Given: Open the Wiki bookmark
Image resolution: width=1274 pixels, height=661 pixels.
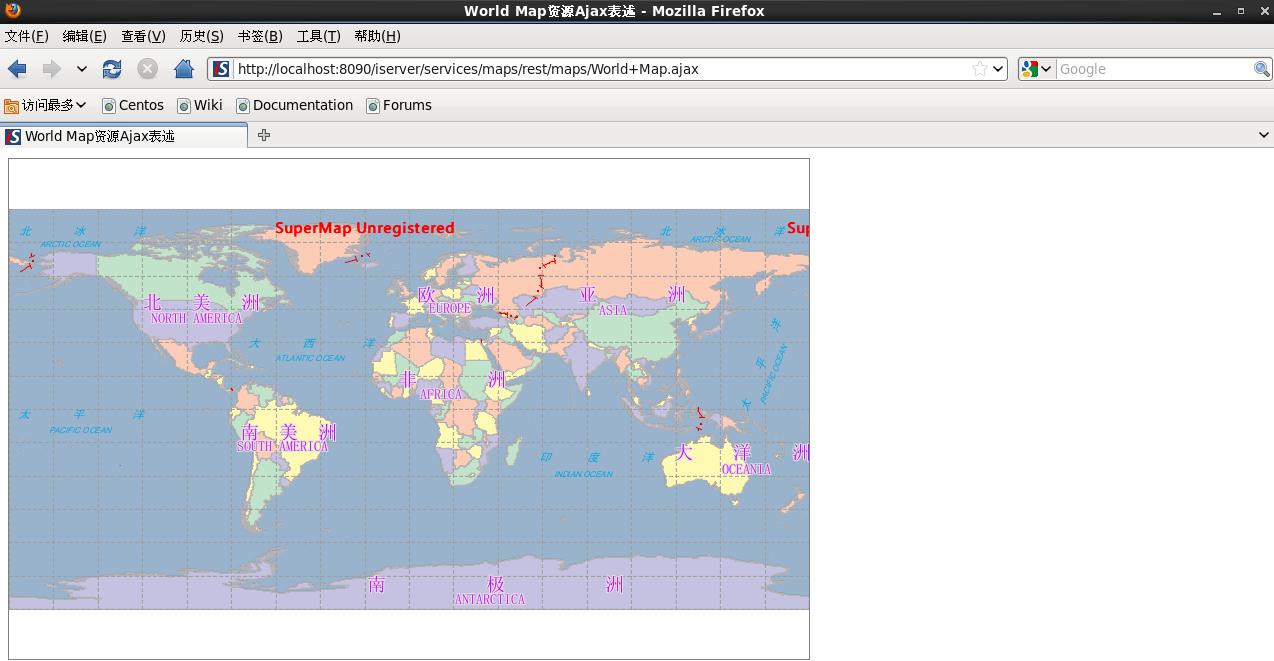Looking at the screenshot, I should [x=200, y=105].
